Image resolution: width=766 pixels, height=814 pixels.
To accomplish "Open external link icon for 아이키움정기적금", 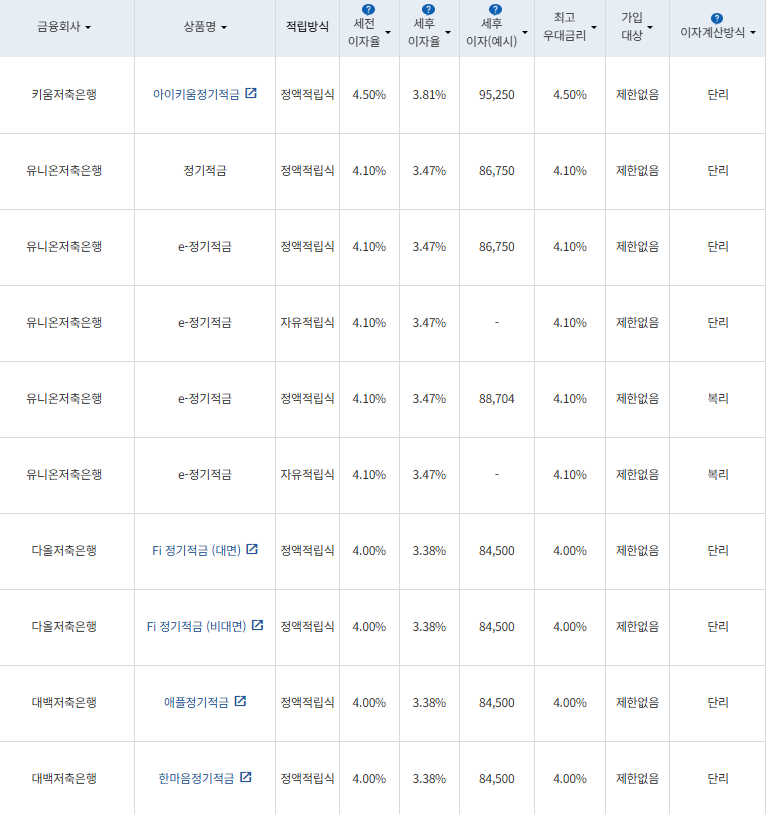I will (x=251, y=93).
